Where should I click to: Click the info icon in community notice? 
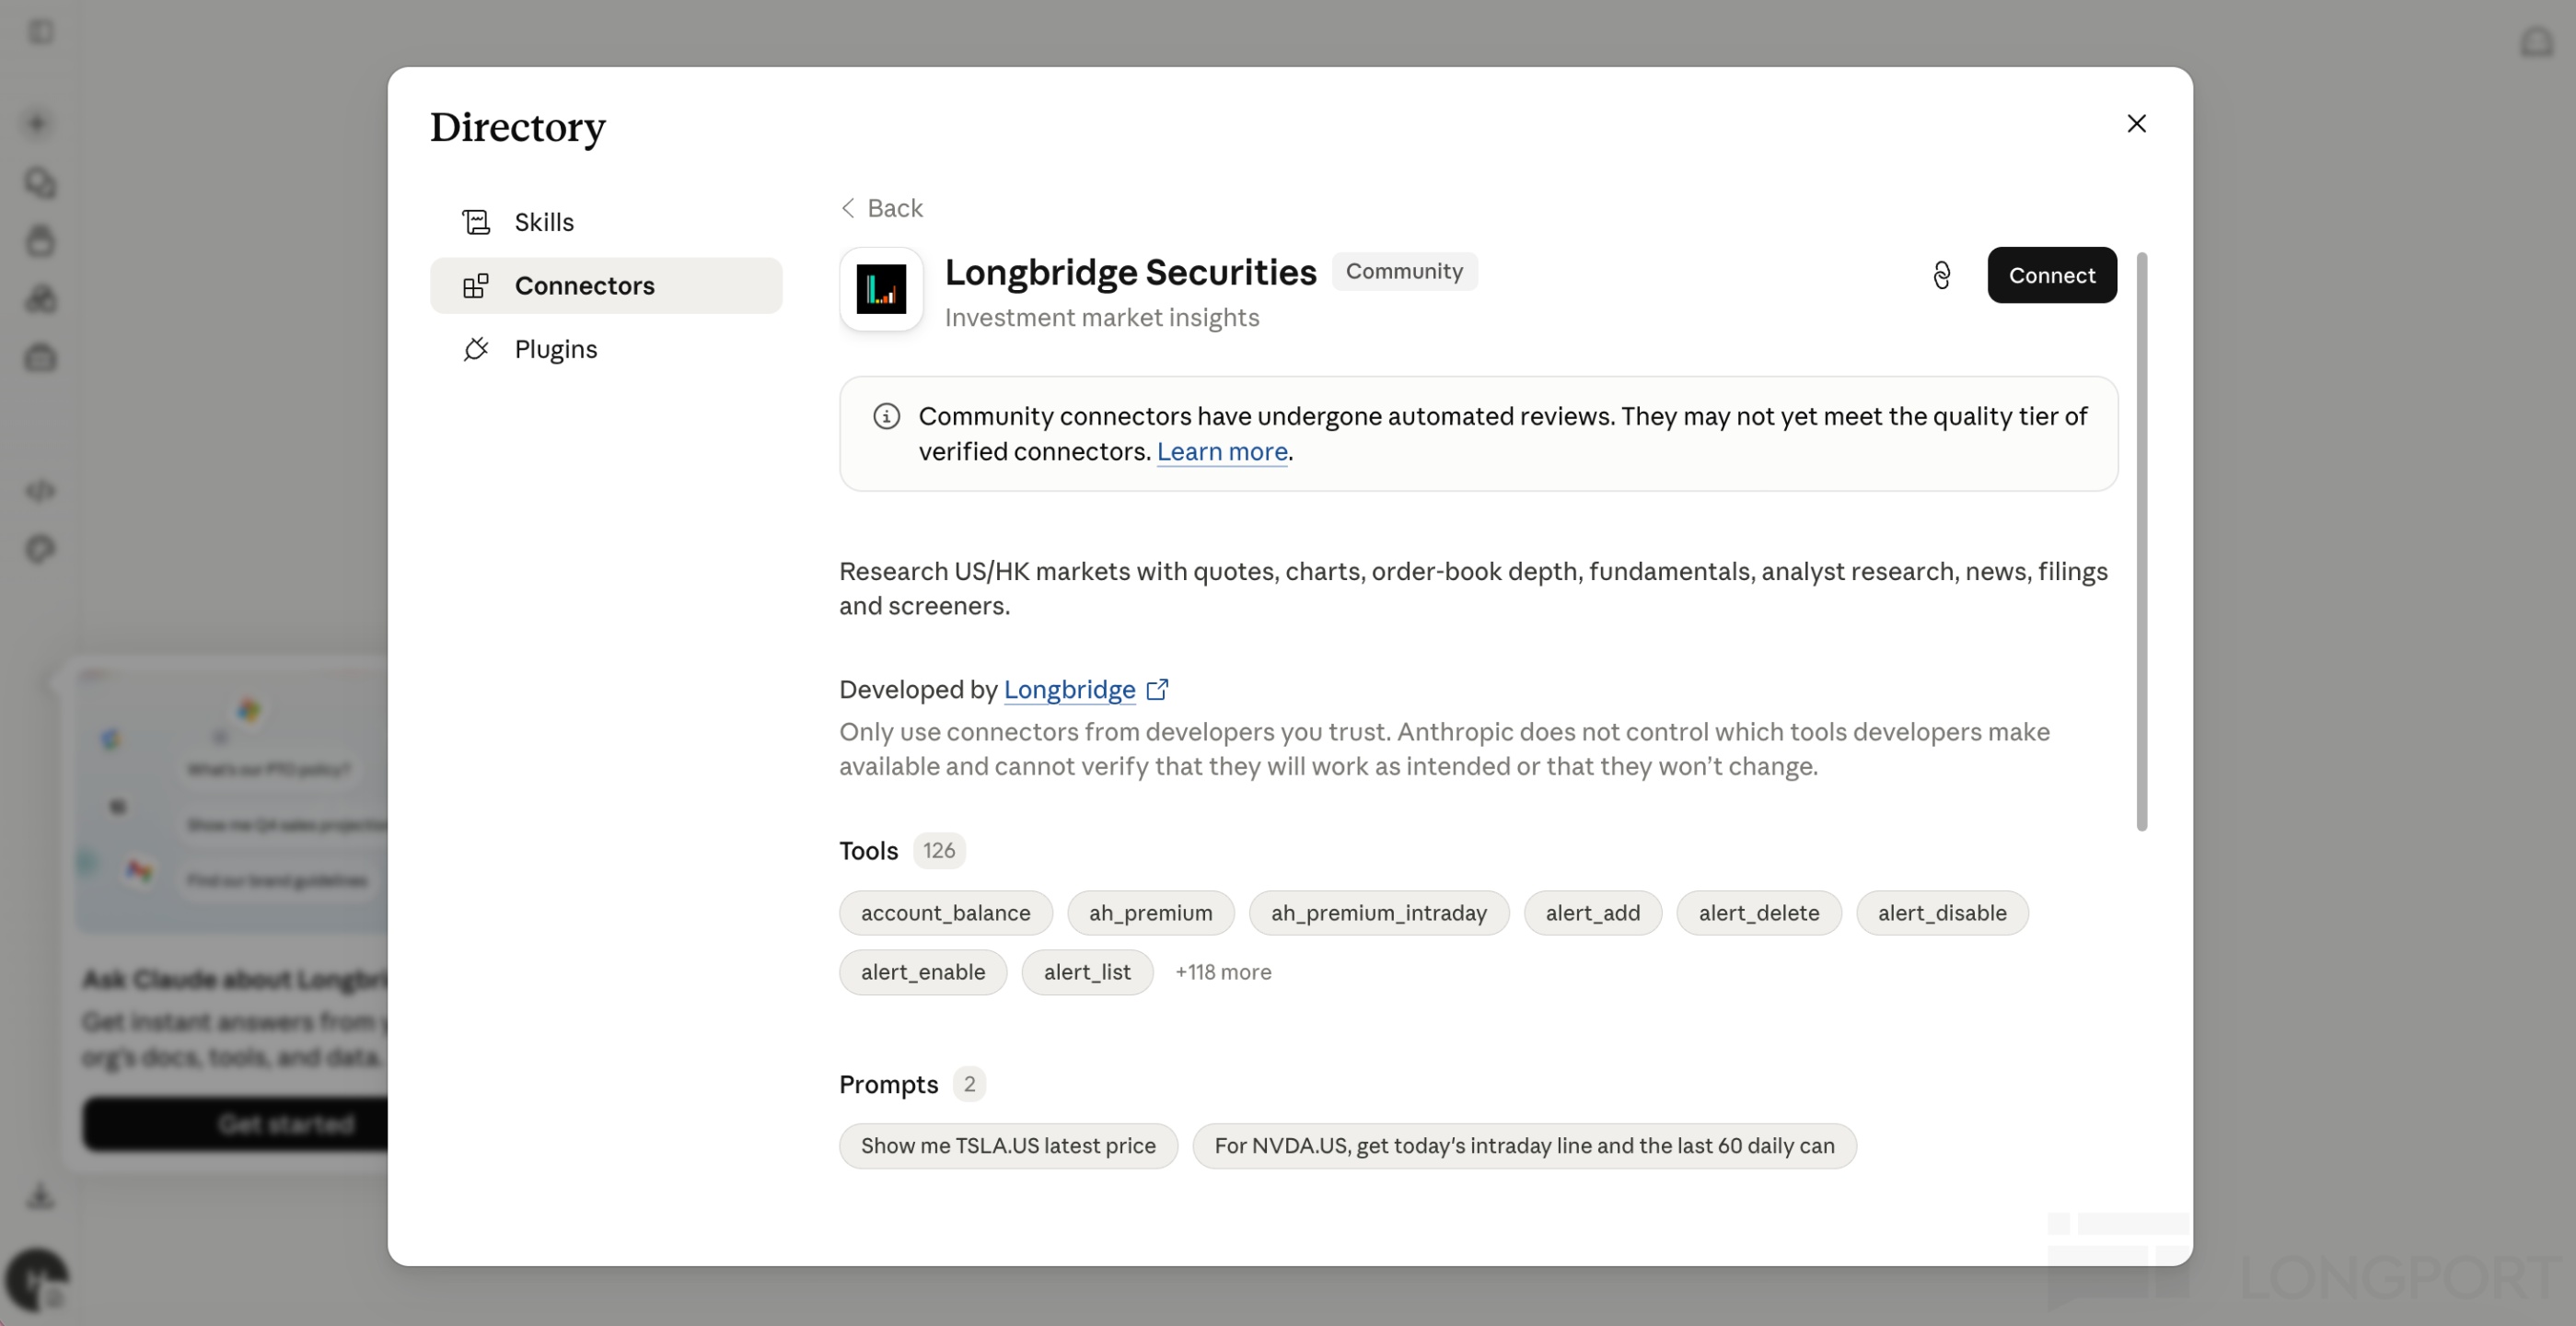[886, 416]
